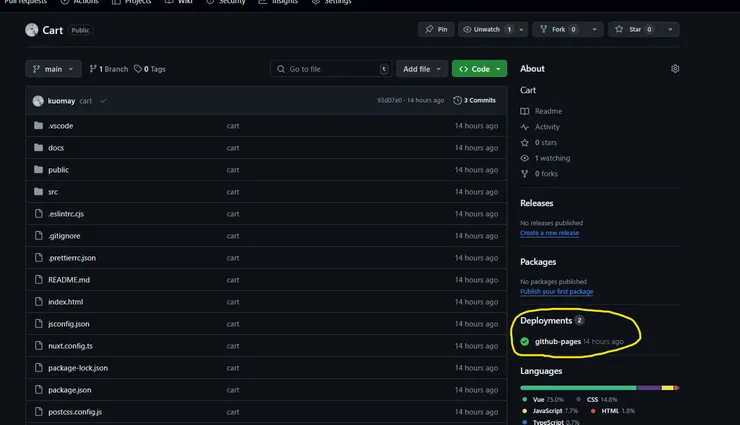Click the Unwatch button
This screenshot has width=740, height=425.
[x=487, y=29]
